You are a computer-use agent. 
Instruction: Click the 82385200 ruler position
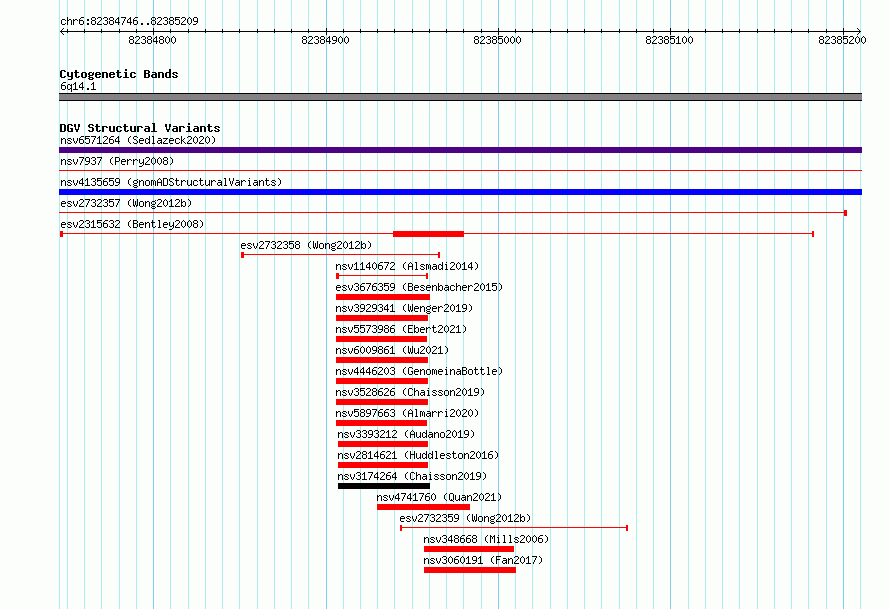pos(842,40)
